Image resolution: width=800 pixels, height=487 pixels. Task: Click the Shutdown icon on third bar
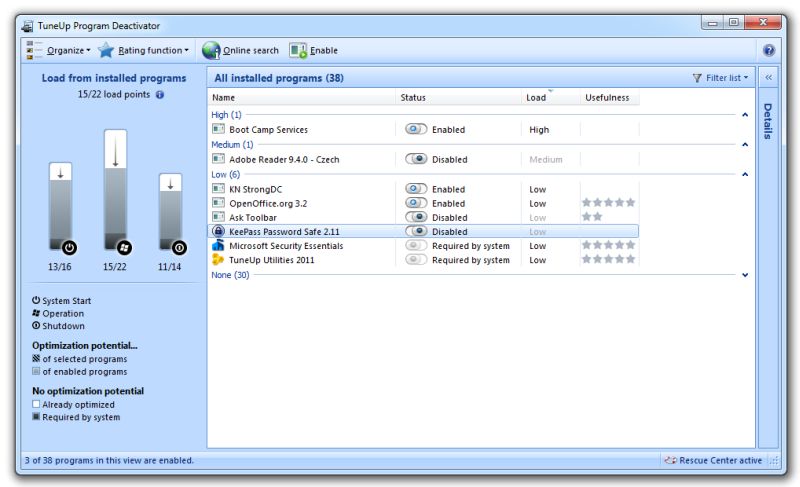tap(179, 248)
